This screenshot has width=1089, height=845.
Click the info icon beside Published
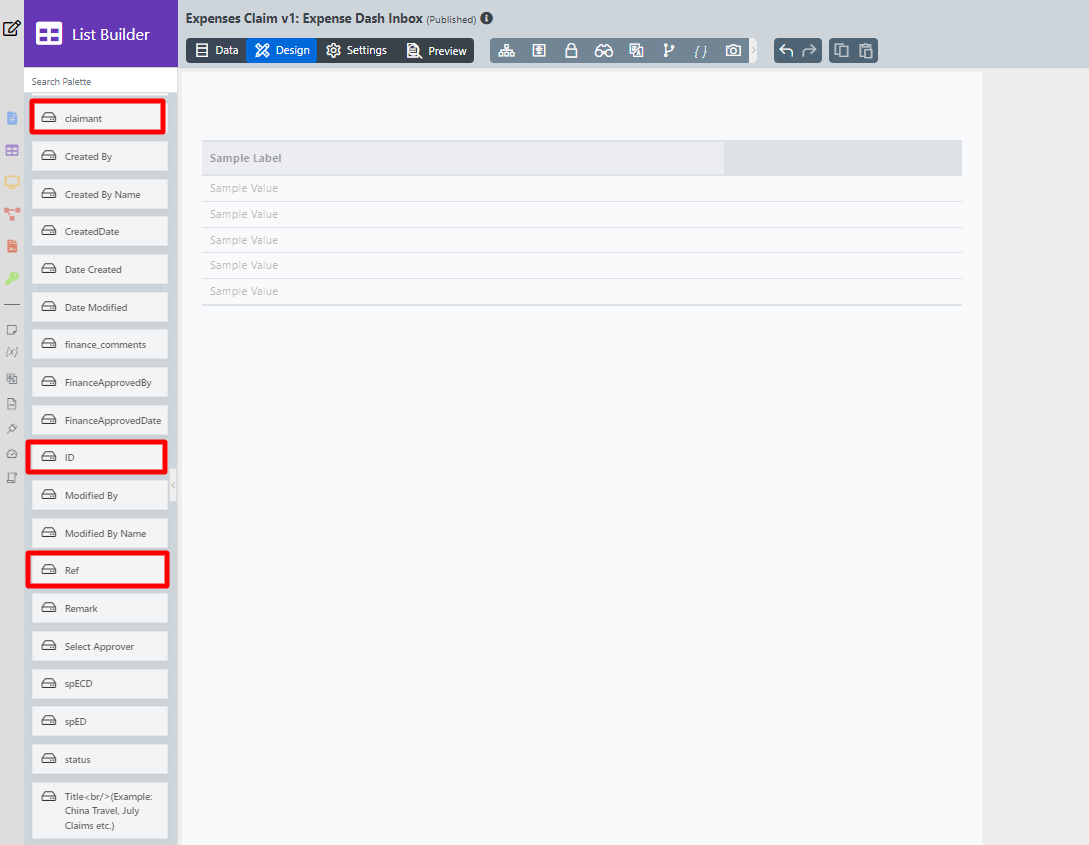(x=487, y=18)
